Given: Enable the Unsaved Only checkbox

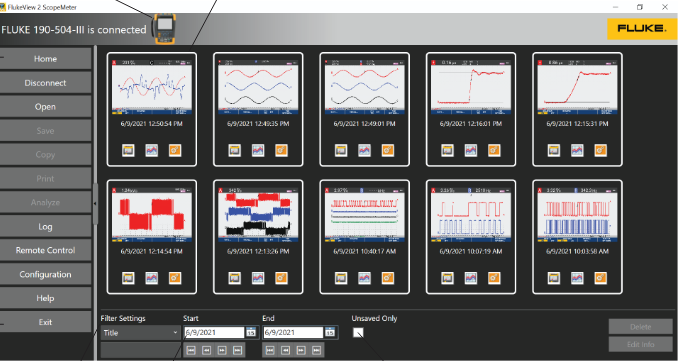Looking at the screenshot, I should (358, 332).
